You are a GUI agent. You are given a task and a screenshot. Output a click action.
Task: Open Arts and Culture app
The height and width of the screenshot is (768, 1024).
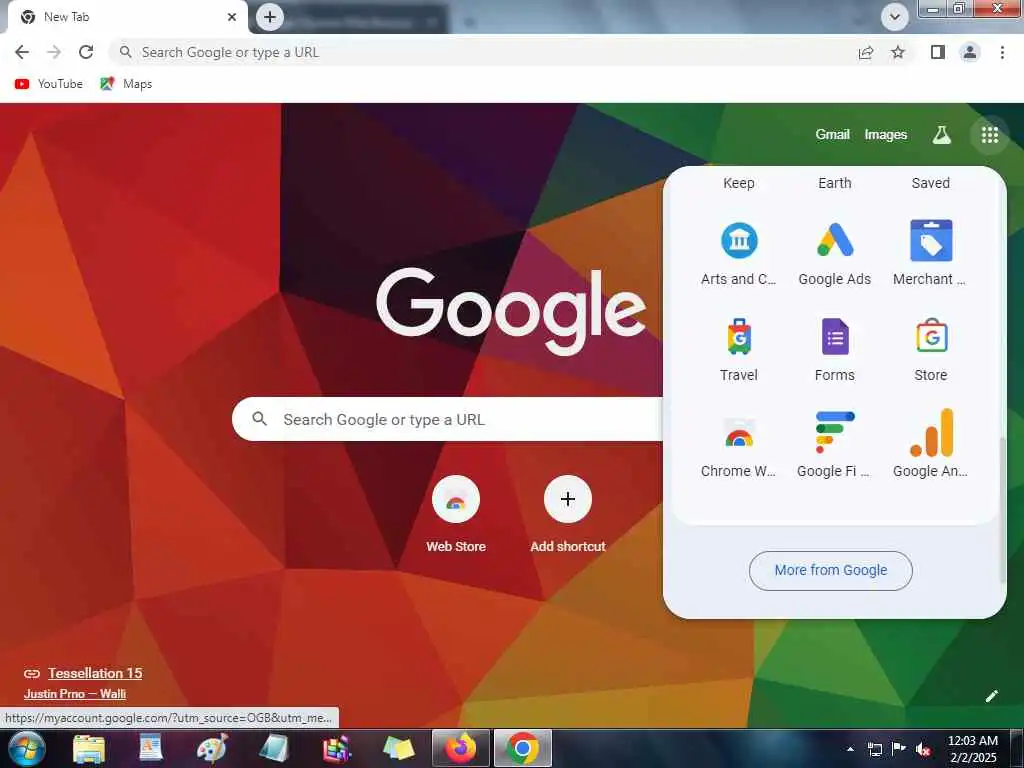tap(739, 253)
